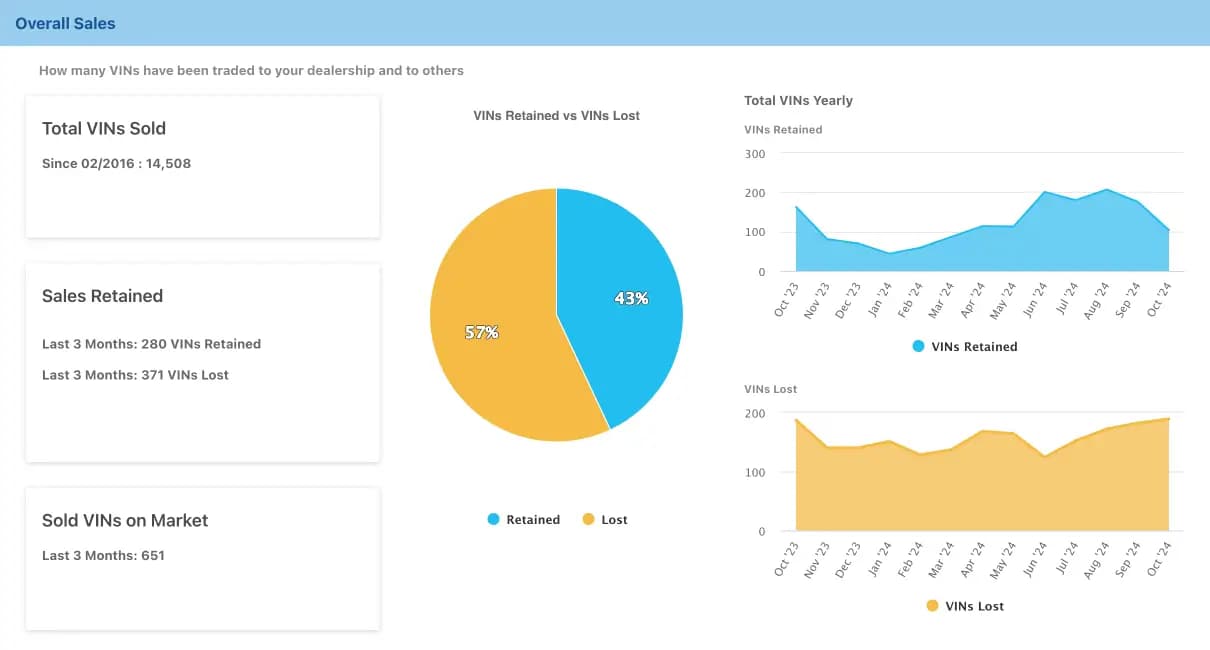Open the Sales Retained card heading
This screenshot has height=650, width=1210.
click(x=102, y=296)
